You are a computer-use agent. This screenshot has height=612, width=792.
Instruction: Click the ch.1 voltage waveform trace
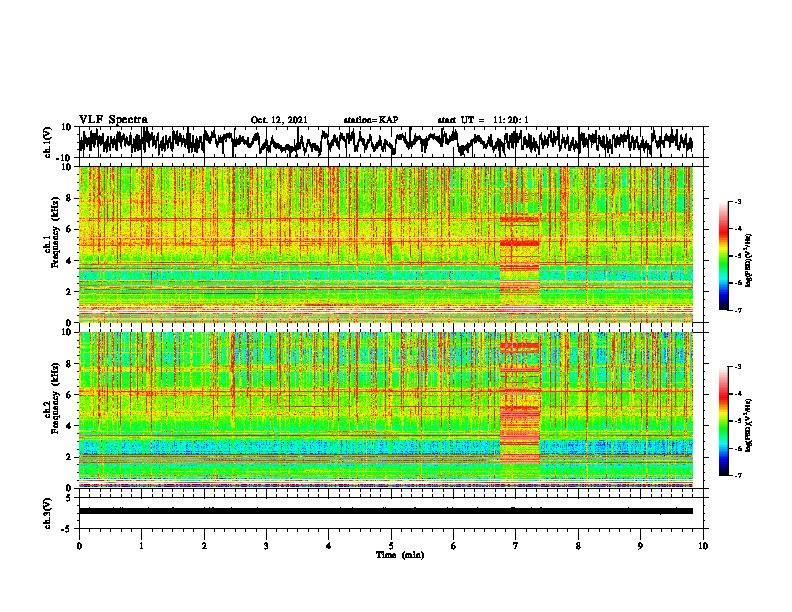coord(385,142)
